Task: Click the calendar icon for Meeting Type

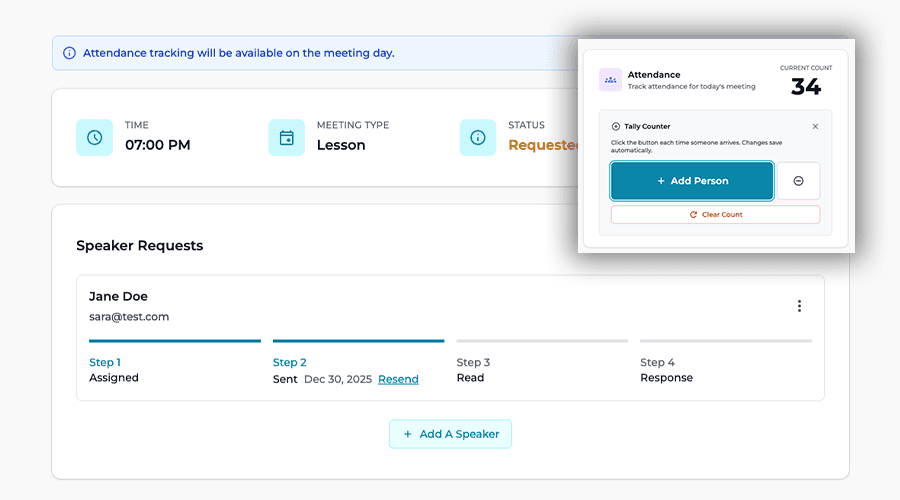Action: (x=286, y=137)
